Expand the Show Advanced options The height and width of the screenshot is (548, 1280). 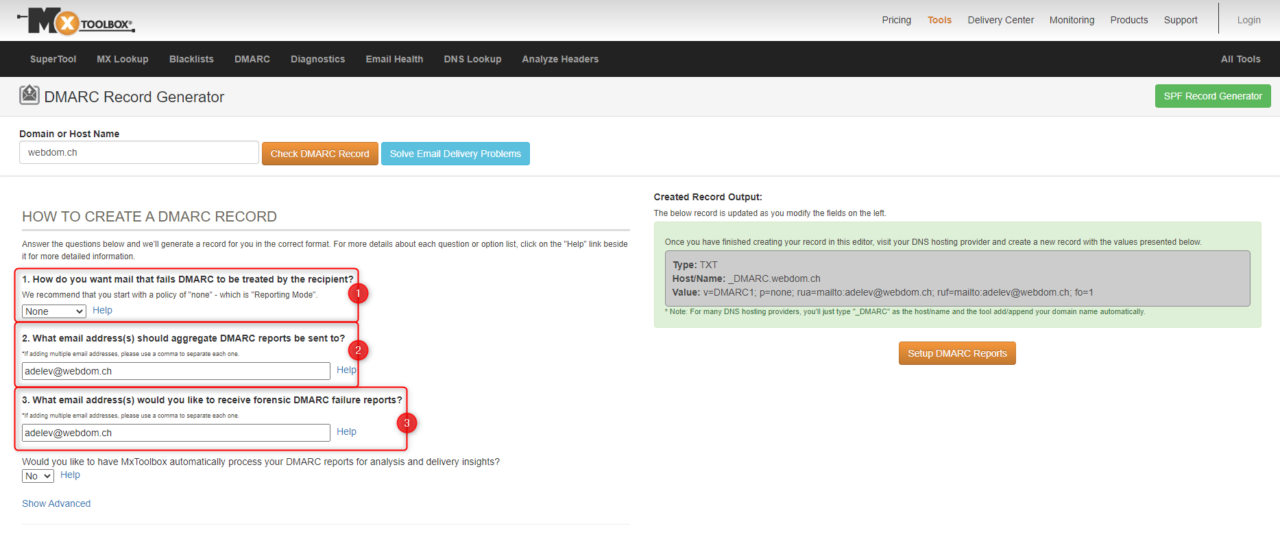56,503
